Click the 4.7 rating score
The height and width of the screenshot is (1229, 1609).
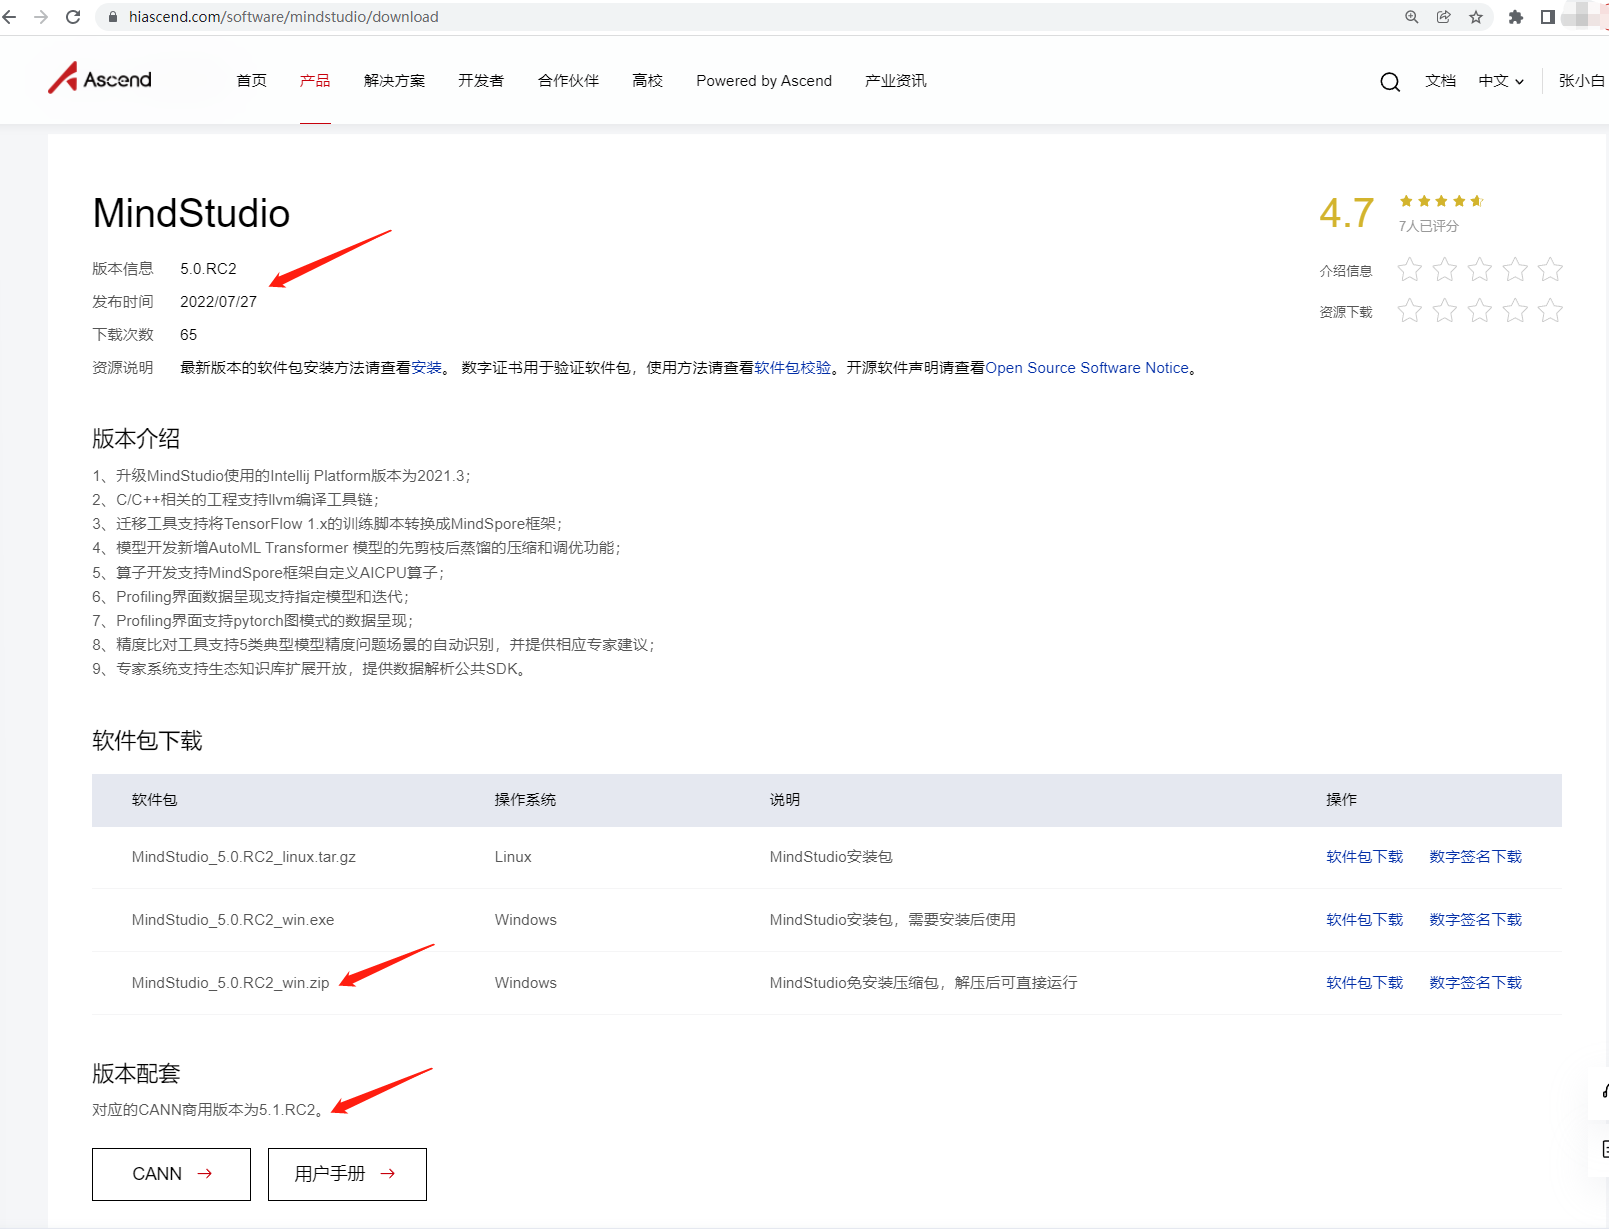(x=1346, y=213)
